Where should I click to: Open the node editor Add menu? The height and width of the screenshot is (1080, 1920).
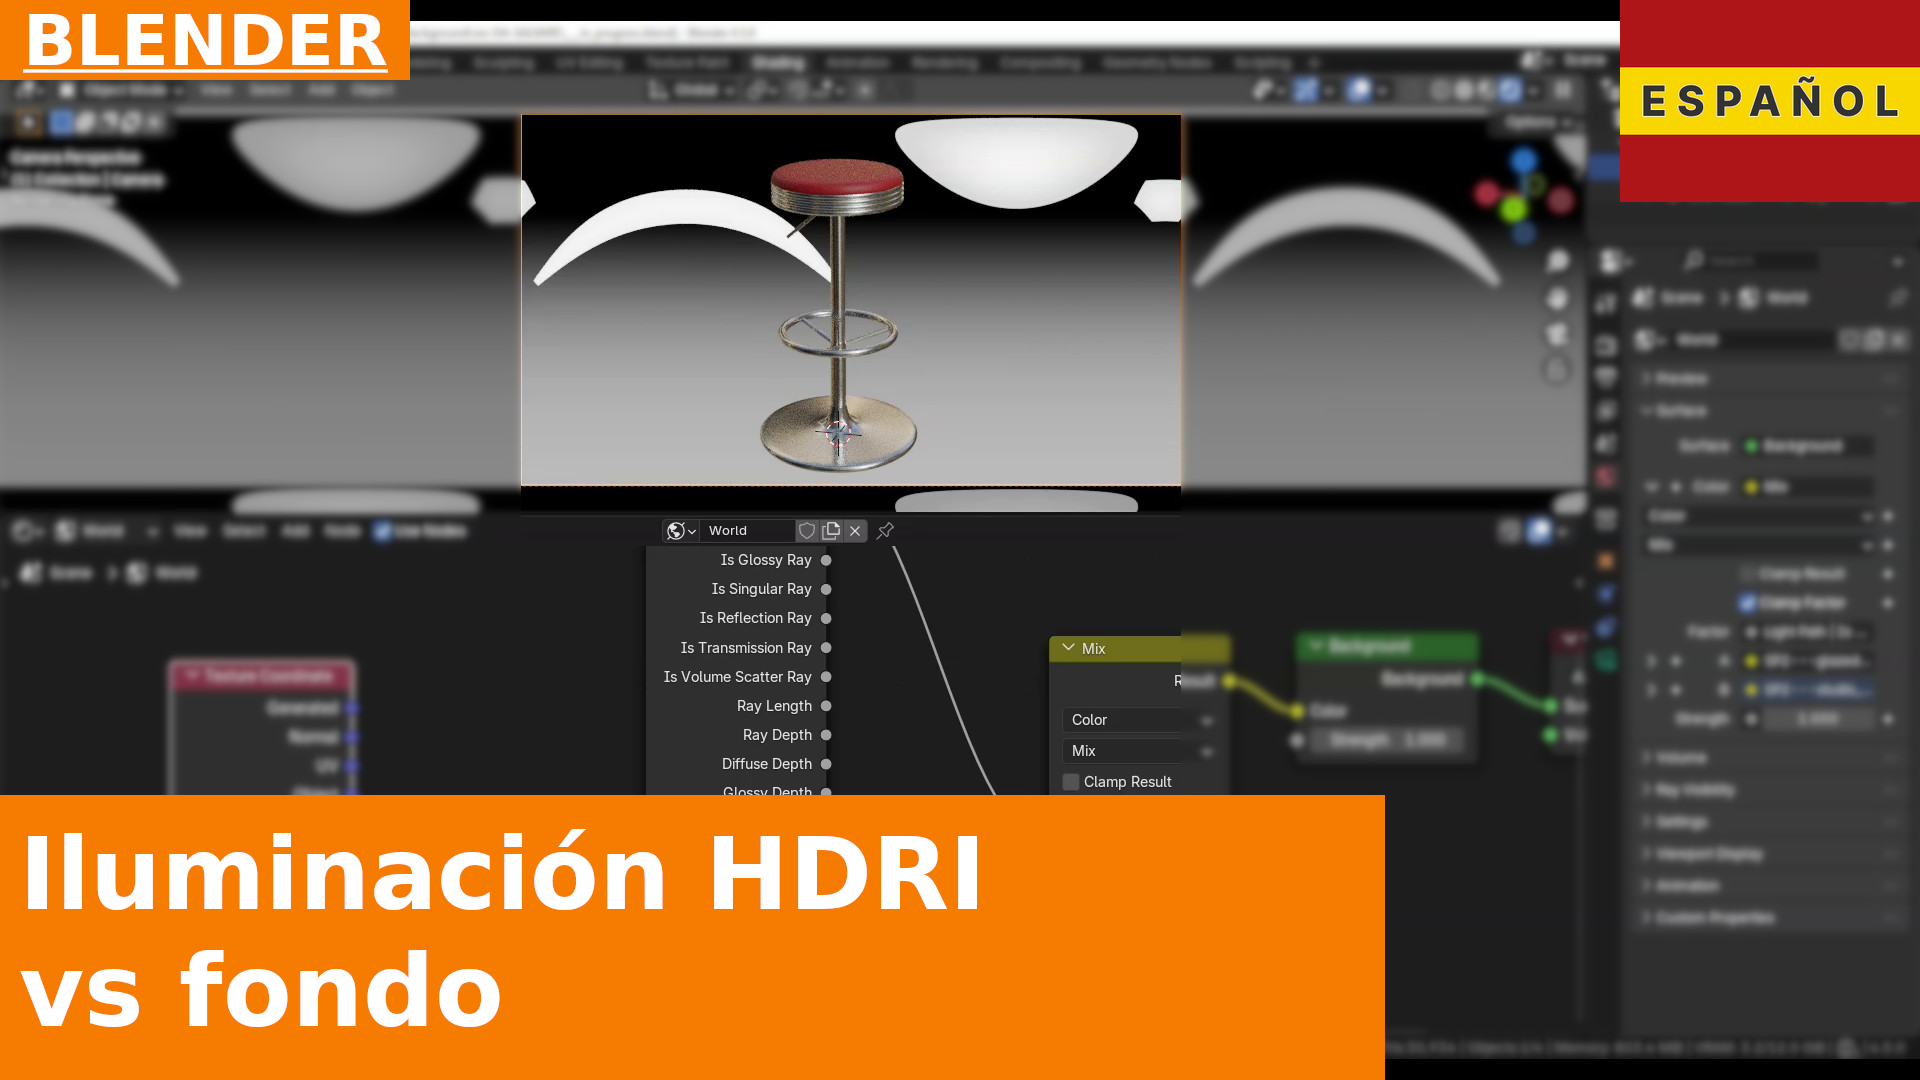(295, 531)
